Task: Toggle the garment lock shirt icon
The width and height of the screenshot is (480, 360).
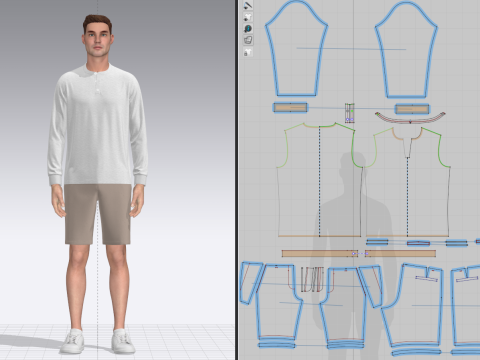Action: pyautogui.click(x=248, y=52)
